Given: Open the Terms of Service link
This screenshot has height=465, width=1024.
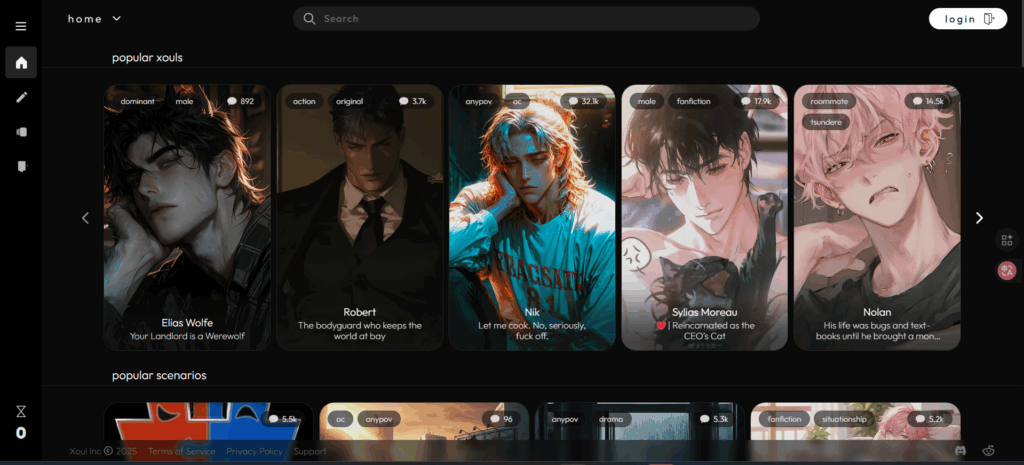Looking at the screenshot, I should pos(181,451).
